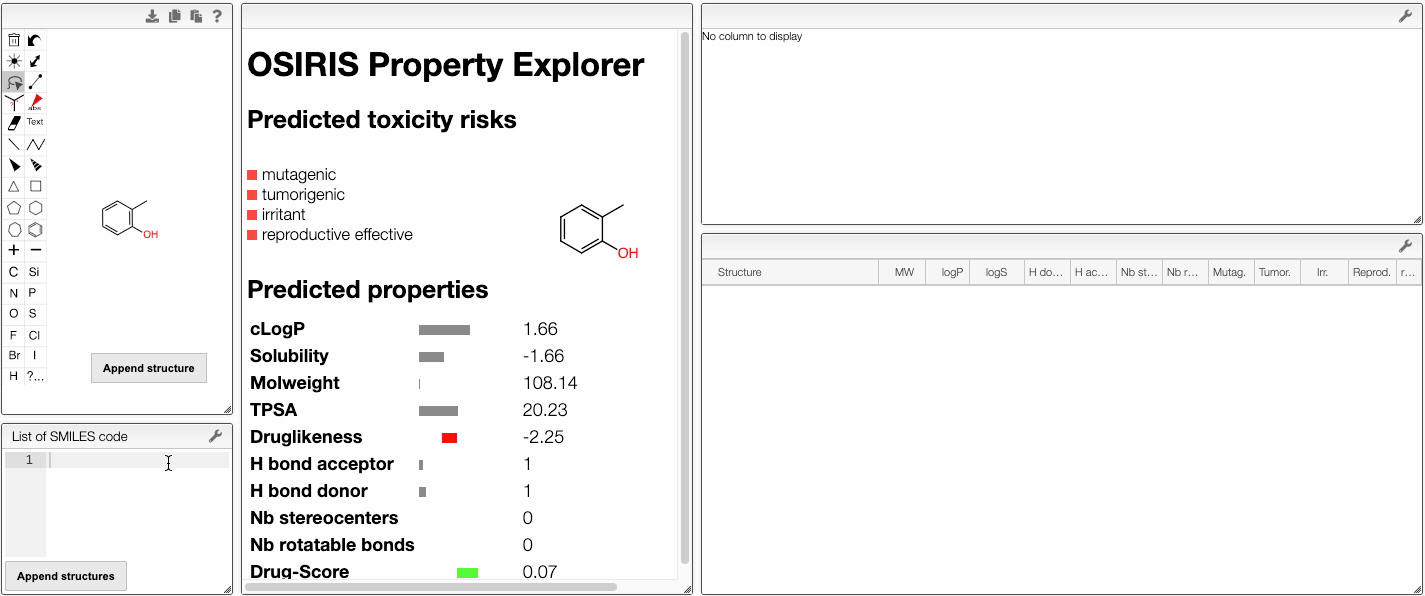The width and height of the screenshot is (1425, 596).
Task: Click the Mutag. column header
Action: pyautogui.click(x=1229, y=272)
